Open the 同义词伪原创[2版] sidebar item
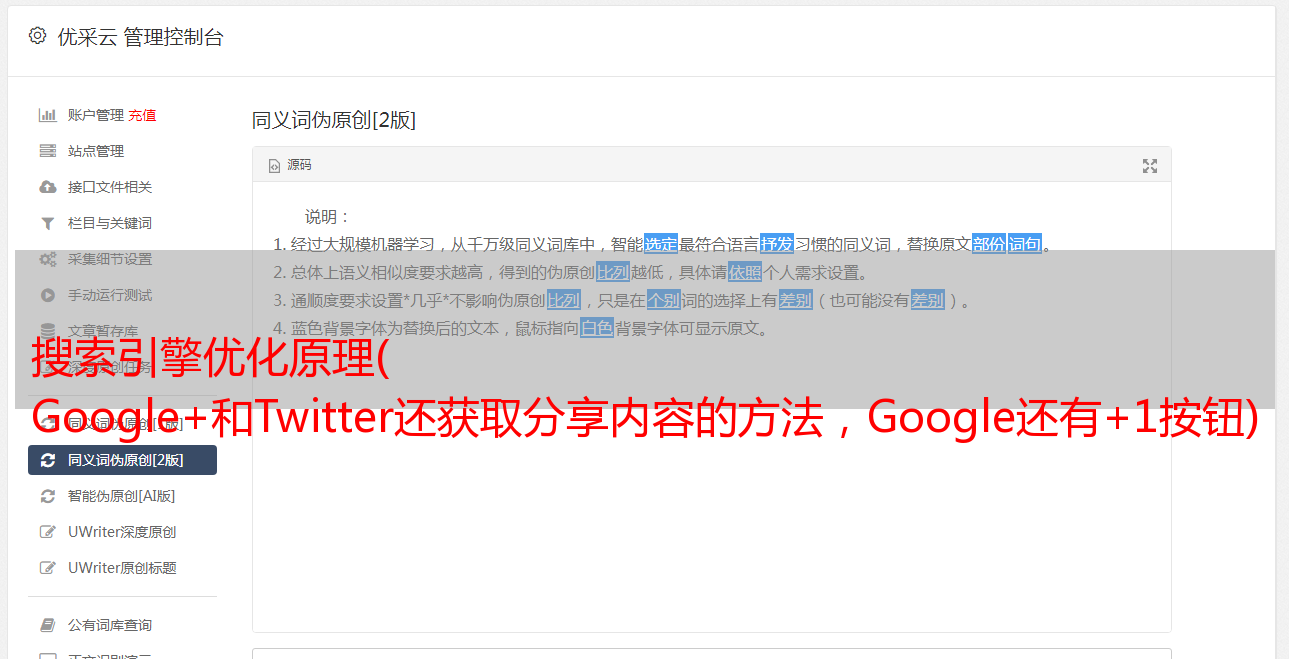The width and height of the screenshot is (1289, 659). coord(122,460)
